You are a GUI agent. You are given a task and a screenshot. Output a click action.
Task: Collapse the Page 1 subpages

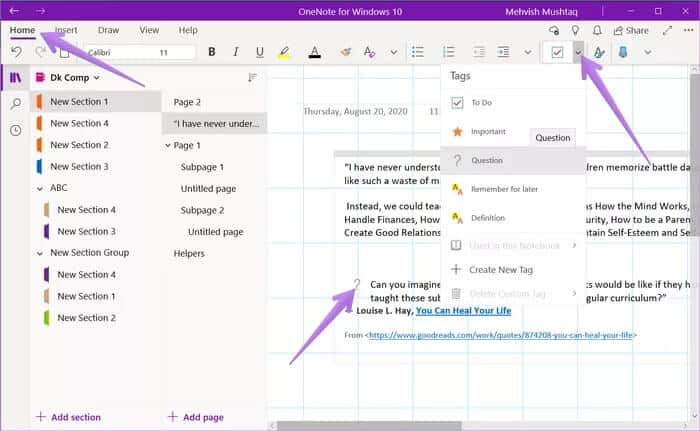point(168,145)
